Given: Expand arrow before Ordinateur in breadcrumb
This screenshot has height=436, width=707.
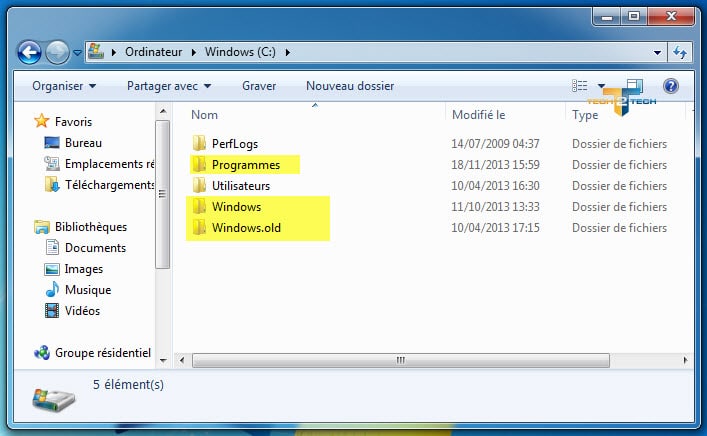Looking at the screenshot, I should pos(114,52).
